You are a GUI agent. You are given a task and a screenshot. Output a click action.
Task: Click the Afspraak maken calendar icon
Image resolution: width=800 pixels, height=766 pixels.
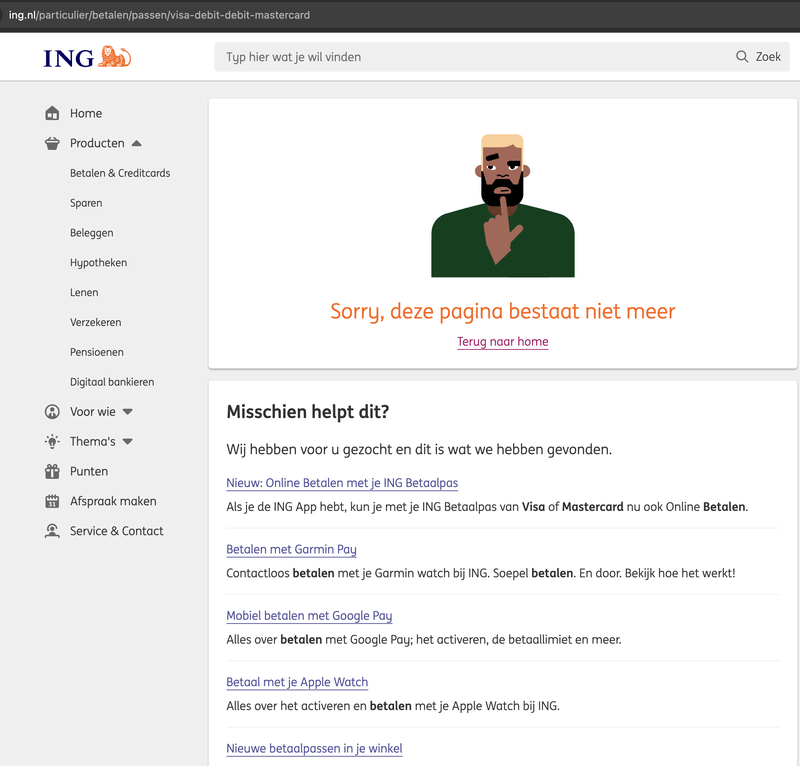pyautogui.click(x=52, y=501)
